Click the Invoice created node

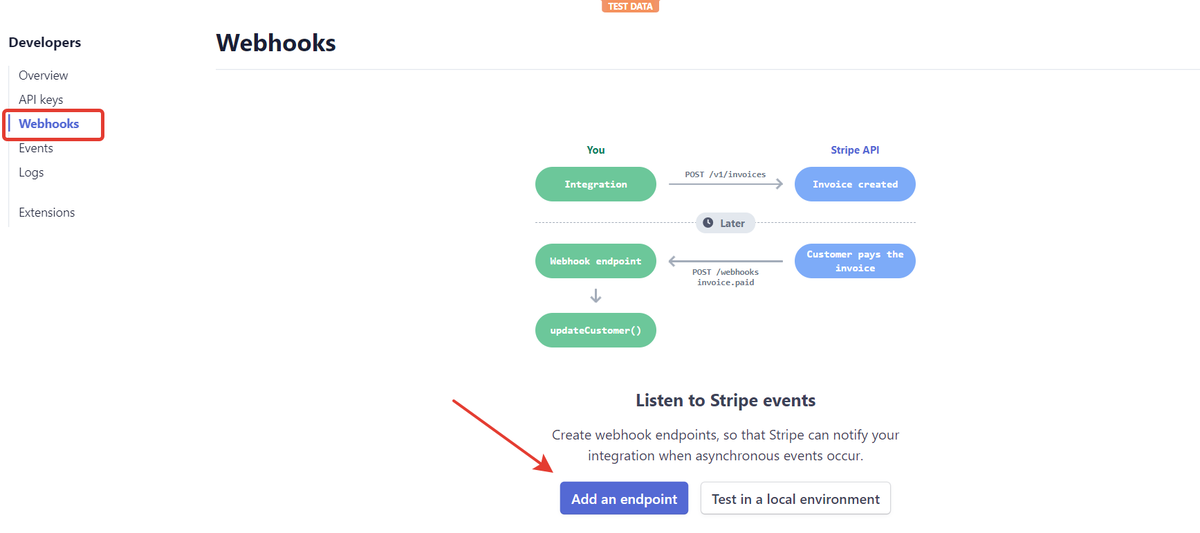(855, 184)
